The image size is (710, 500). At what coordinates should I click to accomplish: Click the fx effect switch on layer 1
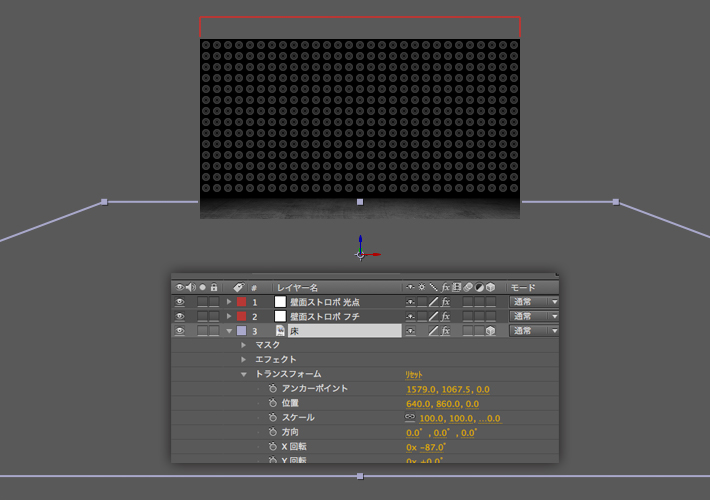[x=446, y=302]
